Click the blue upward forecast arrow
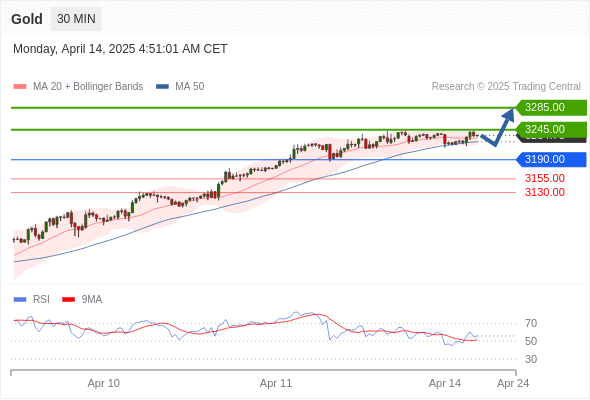 (498, 127)
